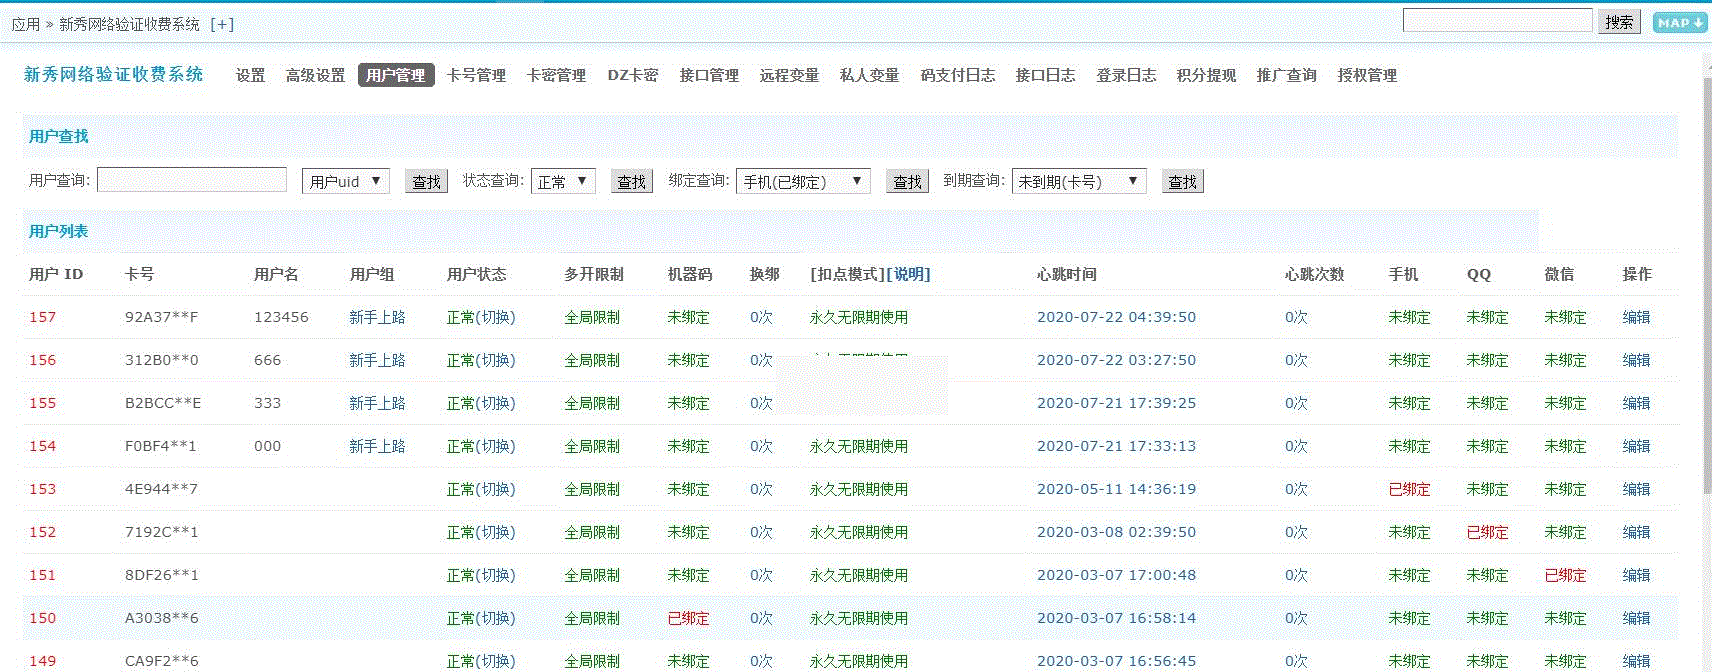Click the top-right search input box
Image resolution: width=1712 pixels, height=672 pixels.
click(x=1497, y=21)
